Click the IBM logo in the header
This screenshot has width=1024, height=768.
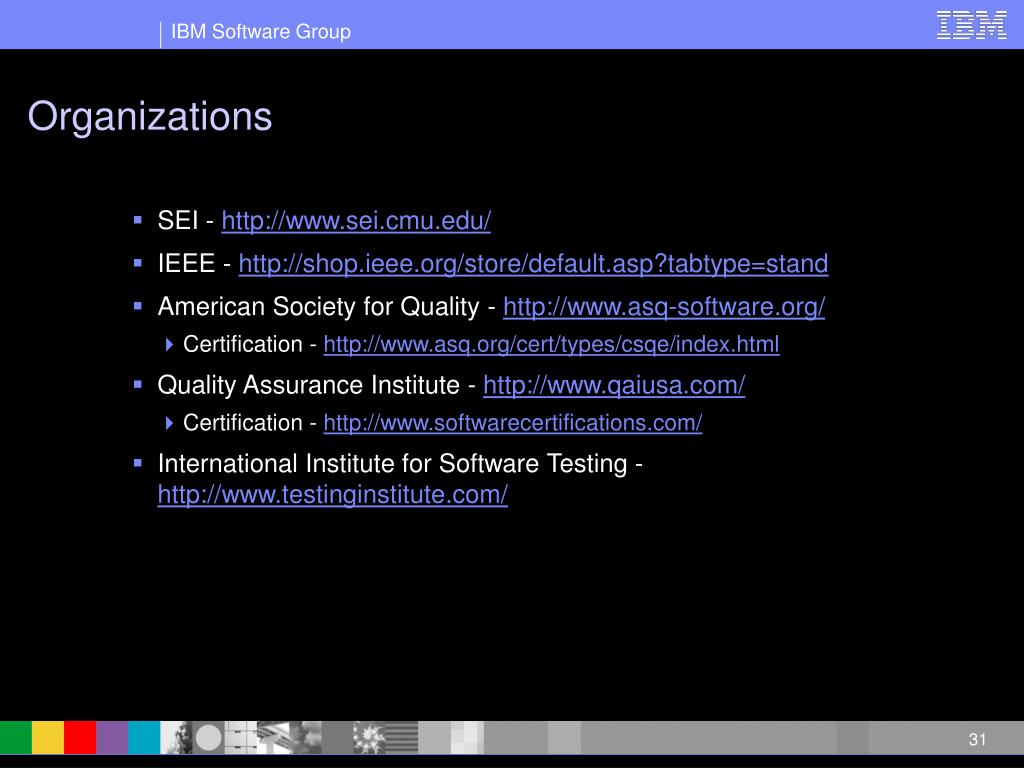pyautogui.click(x=971, y=25)
